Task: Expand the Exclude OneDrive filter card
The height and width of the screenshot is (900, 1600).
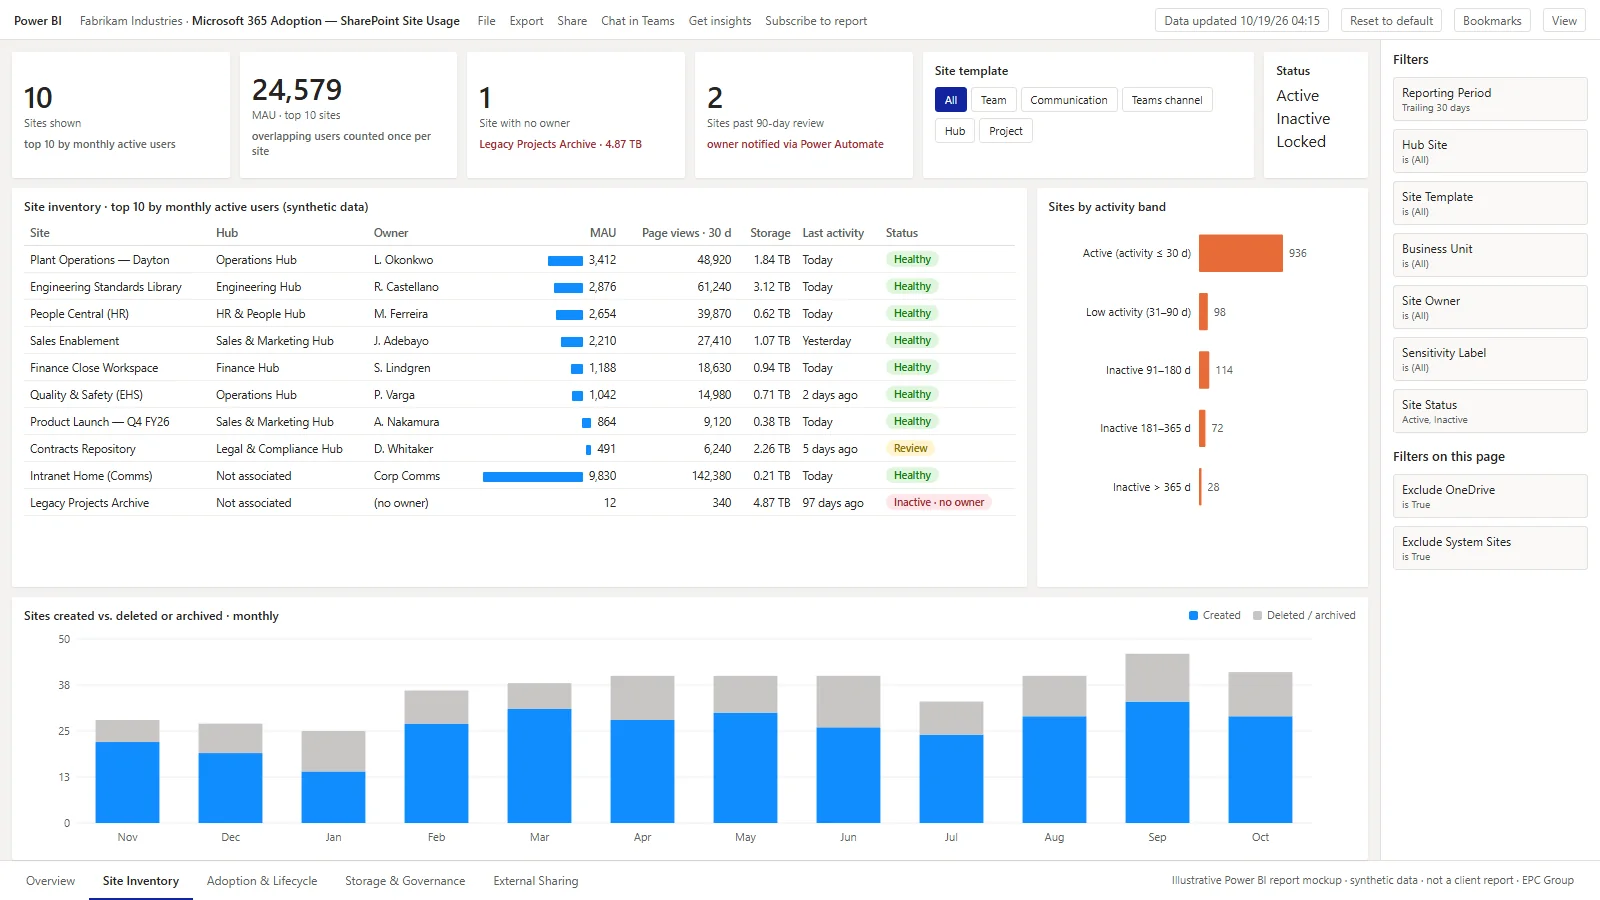Action: point(1490,496)
